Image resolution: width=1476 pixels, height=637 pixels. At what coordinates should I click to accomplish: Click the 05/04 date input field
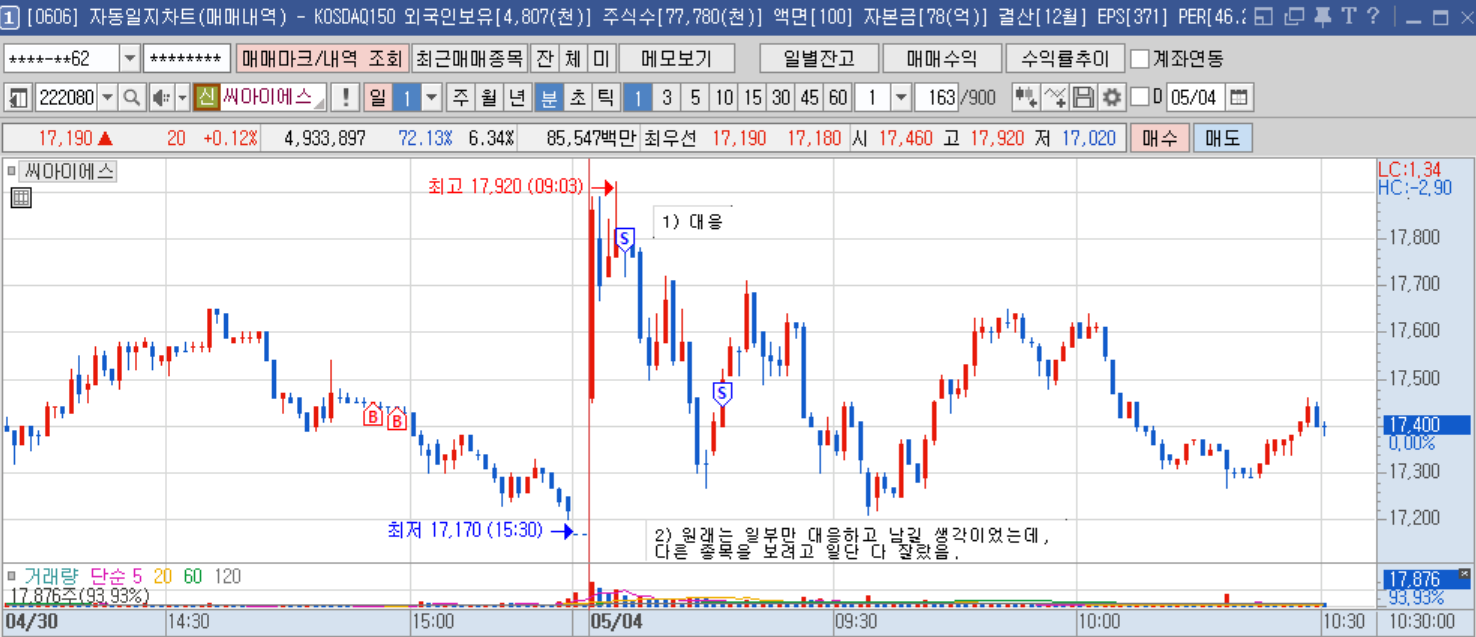click(1195, 98)
